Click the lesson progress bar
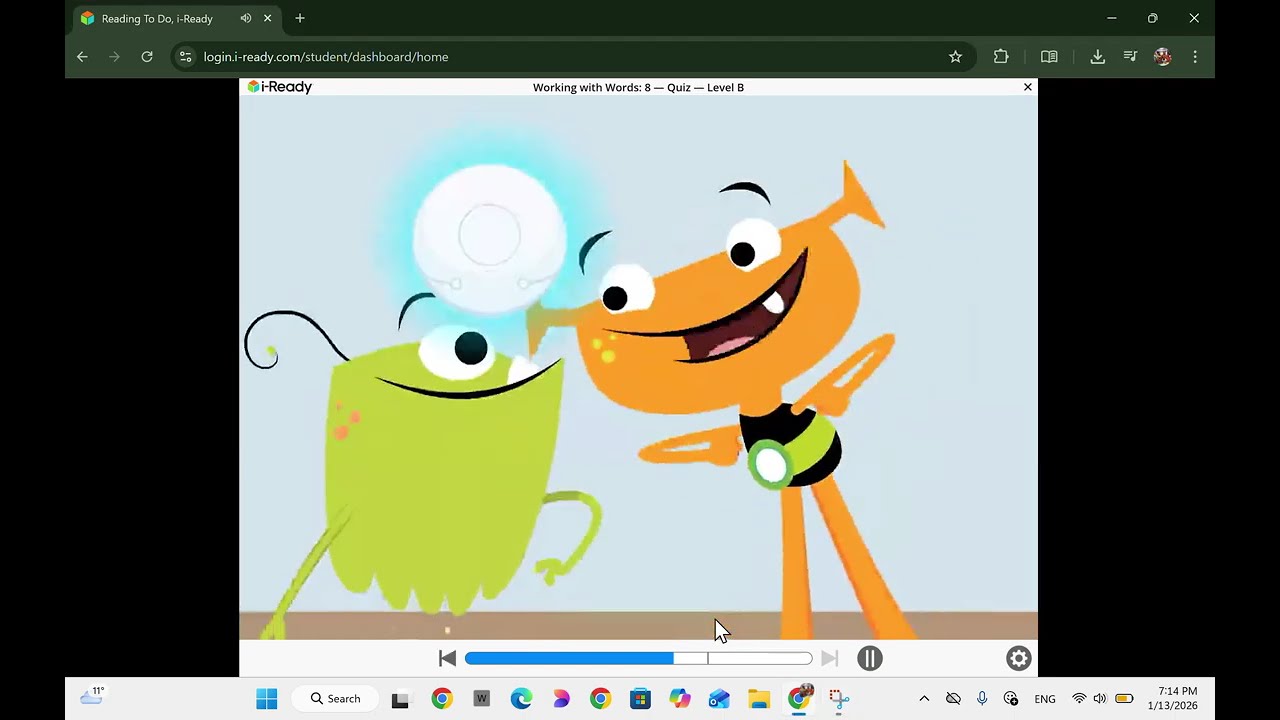The image size is (1280, 720). pos(638,658)
